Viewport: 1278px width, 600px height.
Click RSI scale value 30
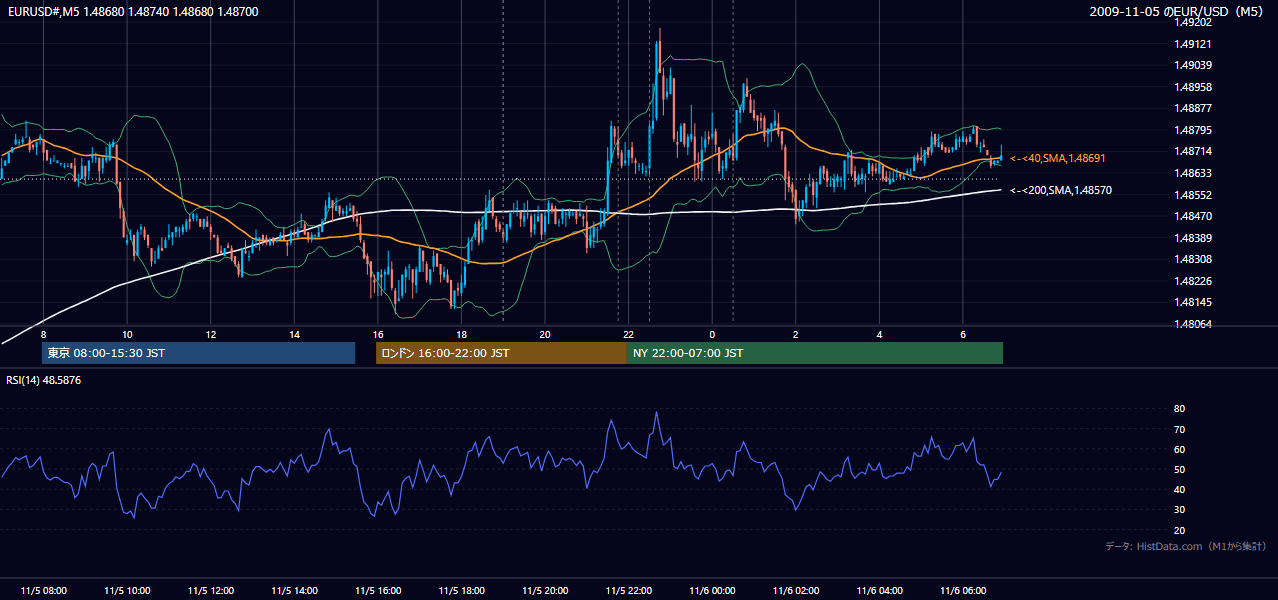(1179, 510)
